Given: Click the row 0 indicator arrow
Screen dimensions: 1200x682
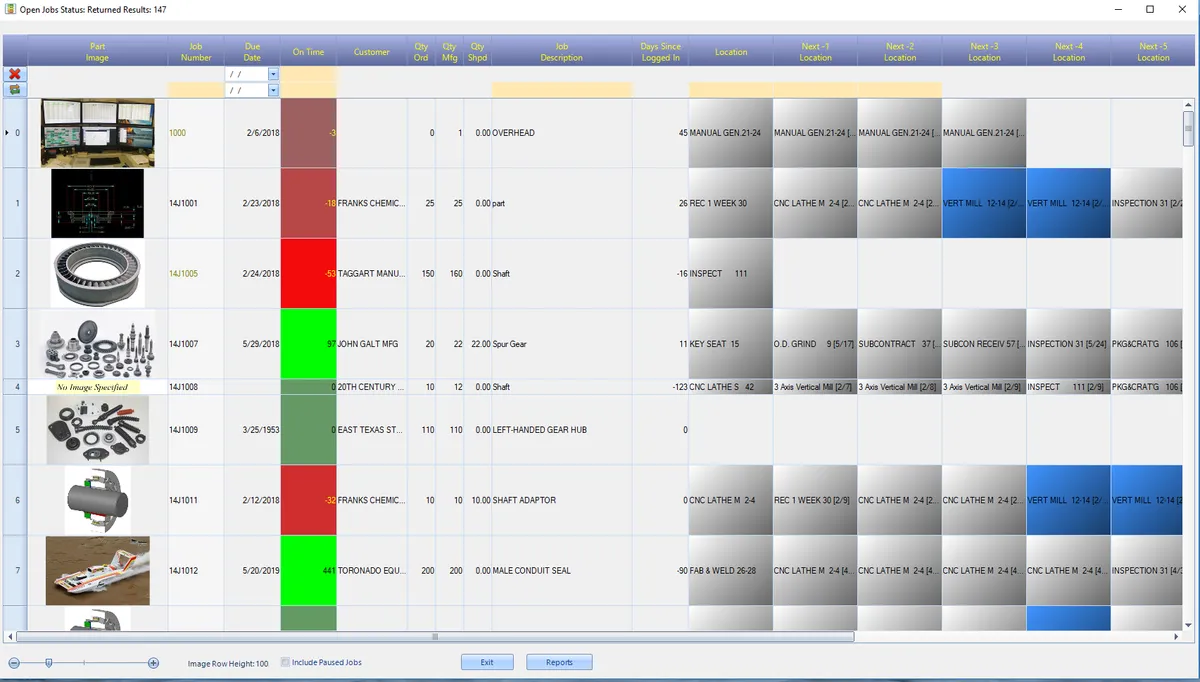Looking at the screenshot, I should click(x=6, y=132).
